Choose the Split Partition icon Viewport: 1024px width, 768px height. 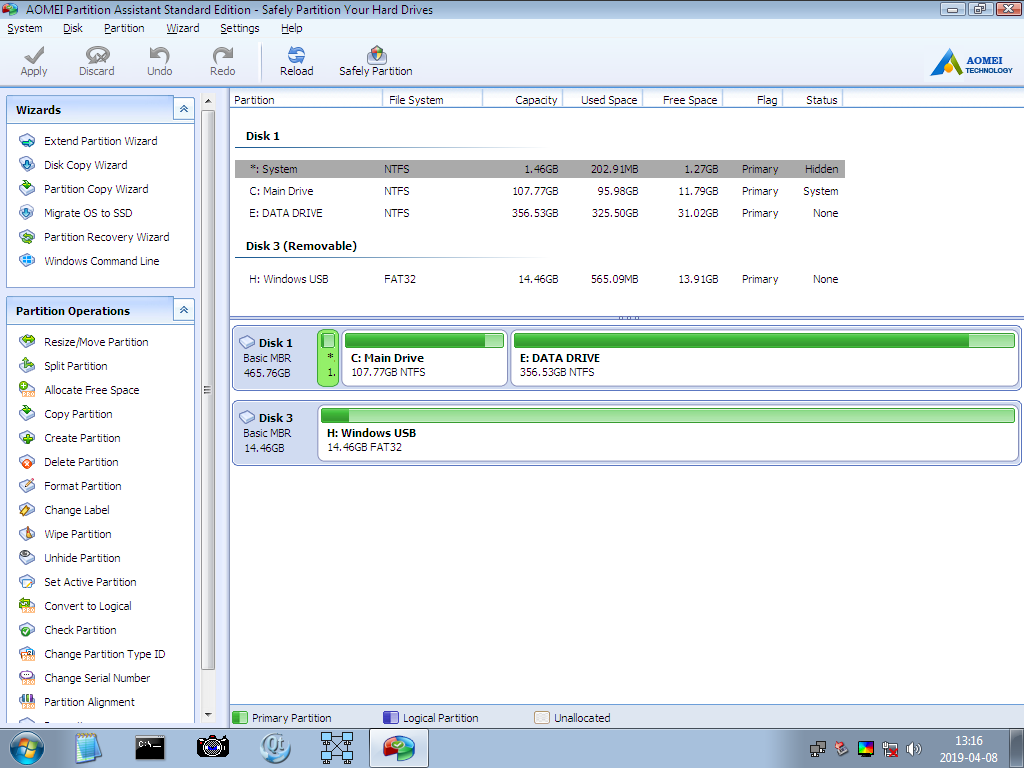tap(27, 366)
